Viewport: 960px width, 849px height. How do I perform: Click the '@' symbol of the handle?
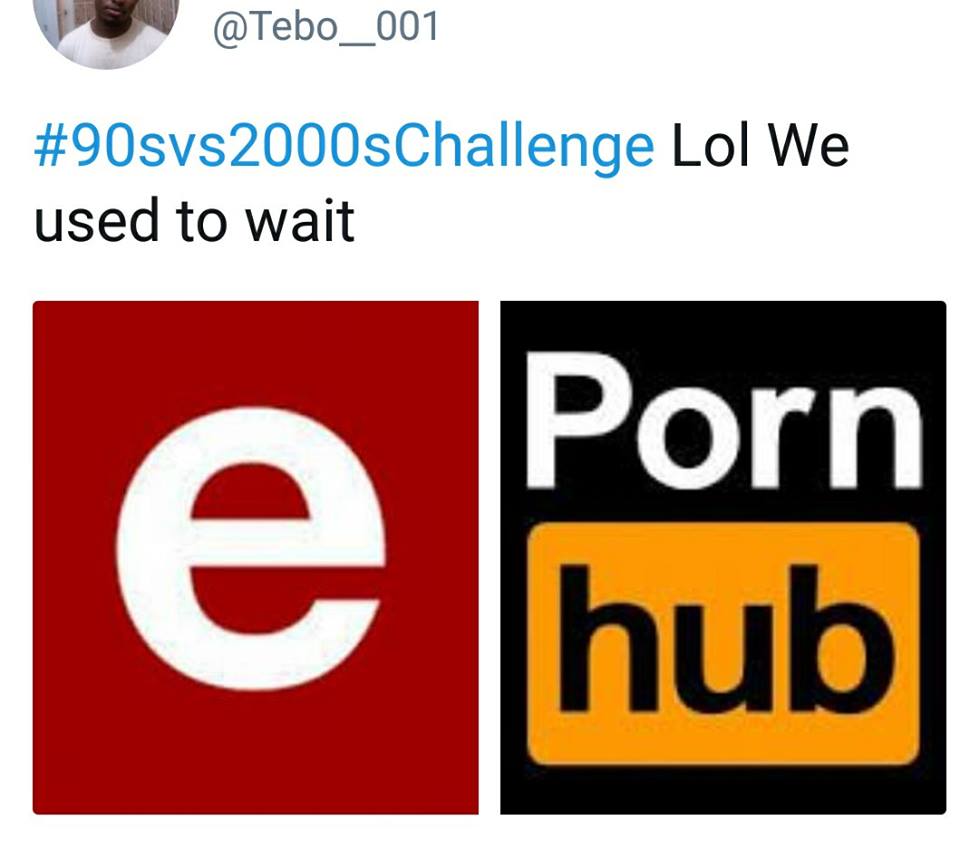[230, 28]
